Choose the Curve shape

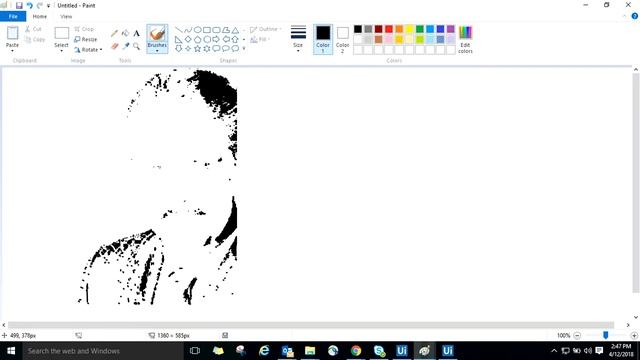click(x=188, y=30)
